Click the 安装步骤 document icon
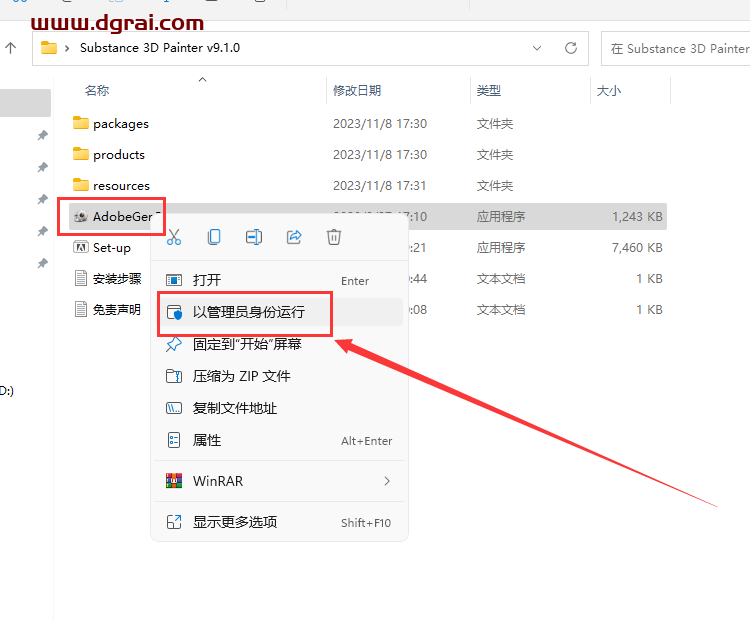750x621 pixels. tap(81, 278)
